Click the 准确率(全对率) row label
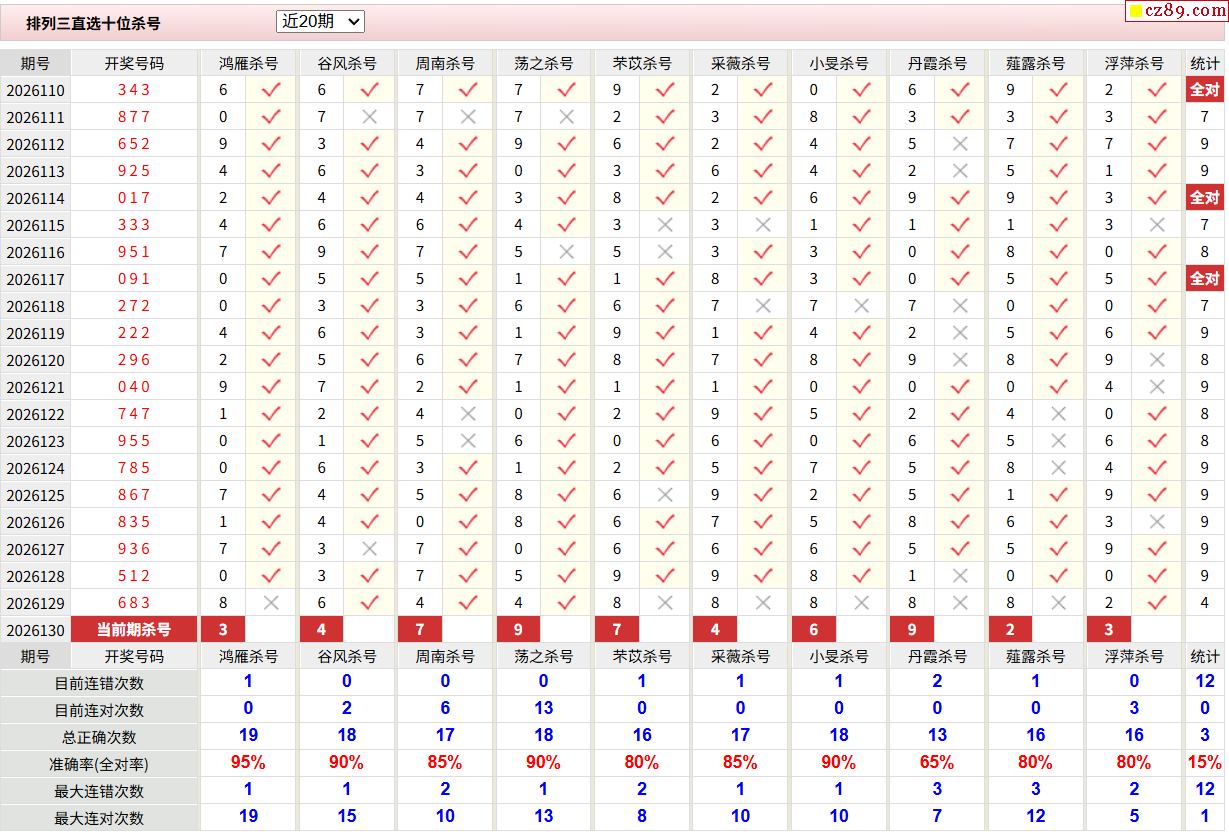 click(99, 764)
